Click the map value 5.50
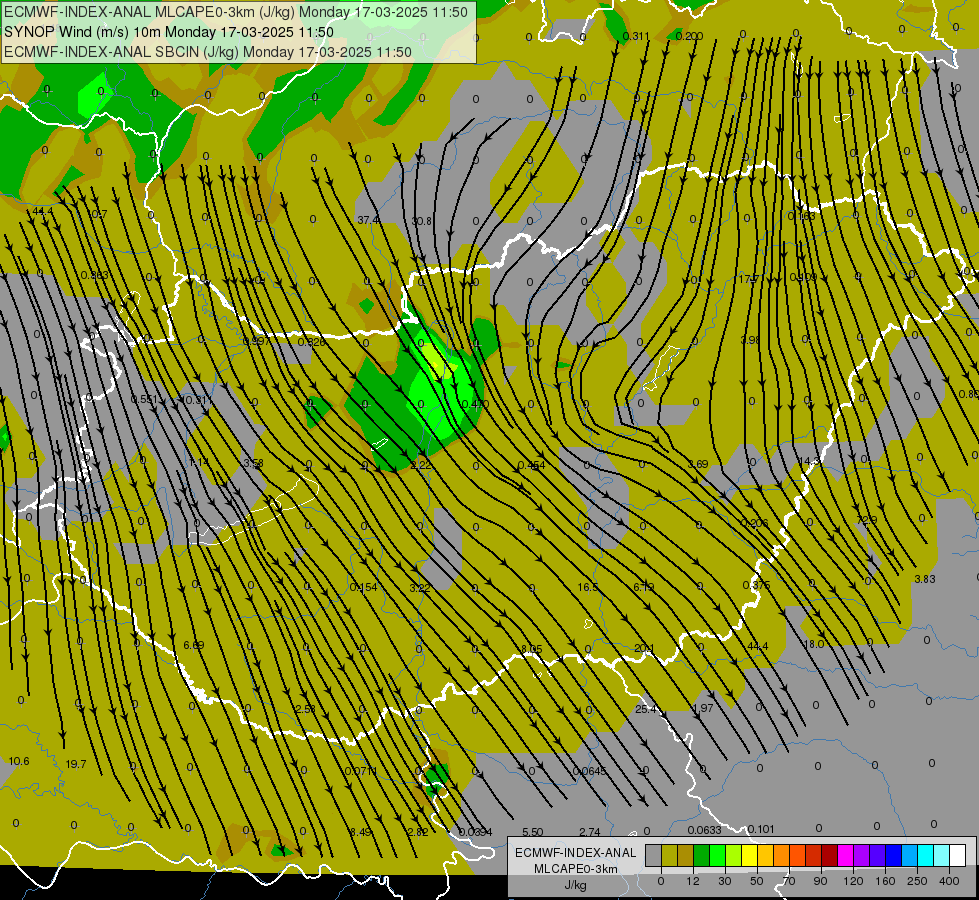Image resolution: width=979 pixels, height=900 pixels. click(533, 832)
